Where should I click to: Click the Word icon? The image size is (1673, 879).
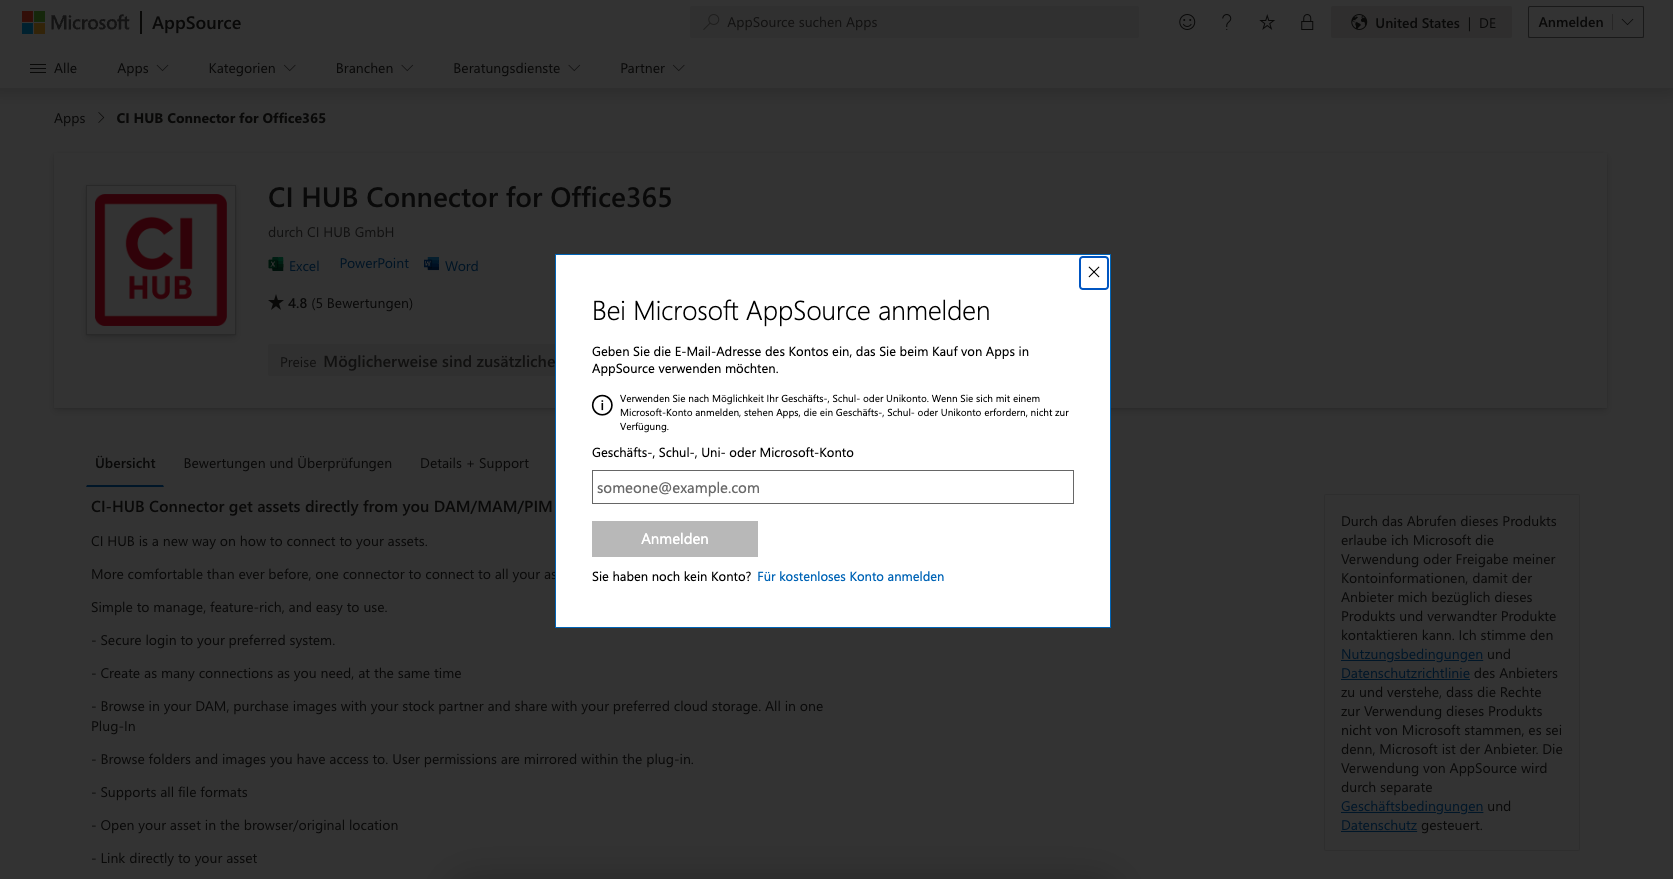[x=432, y=264]
